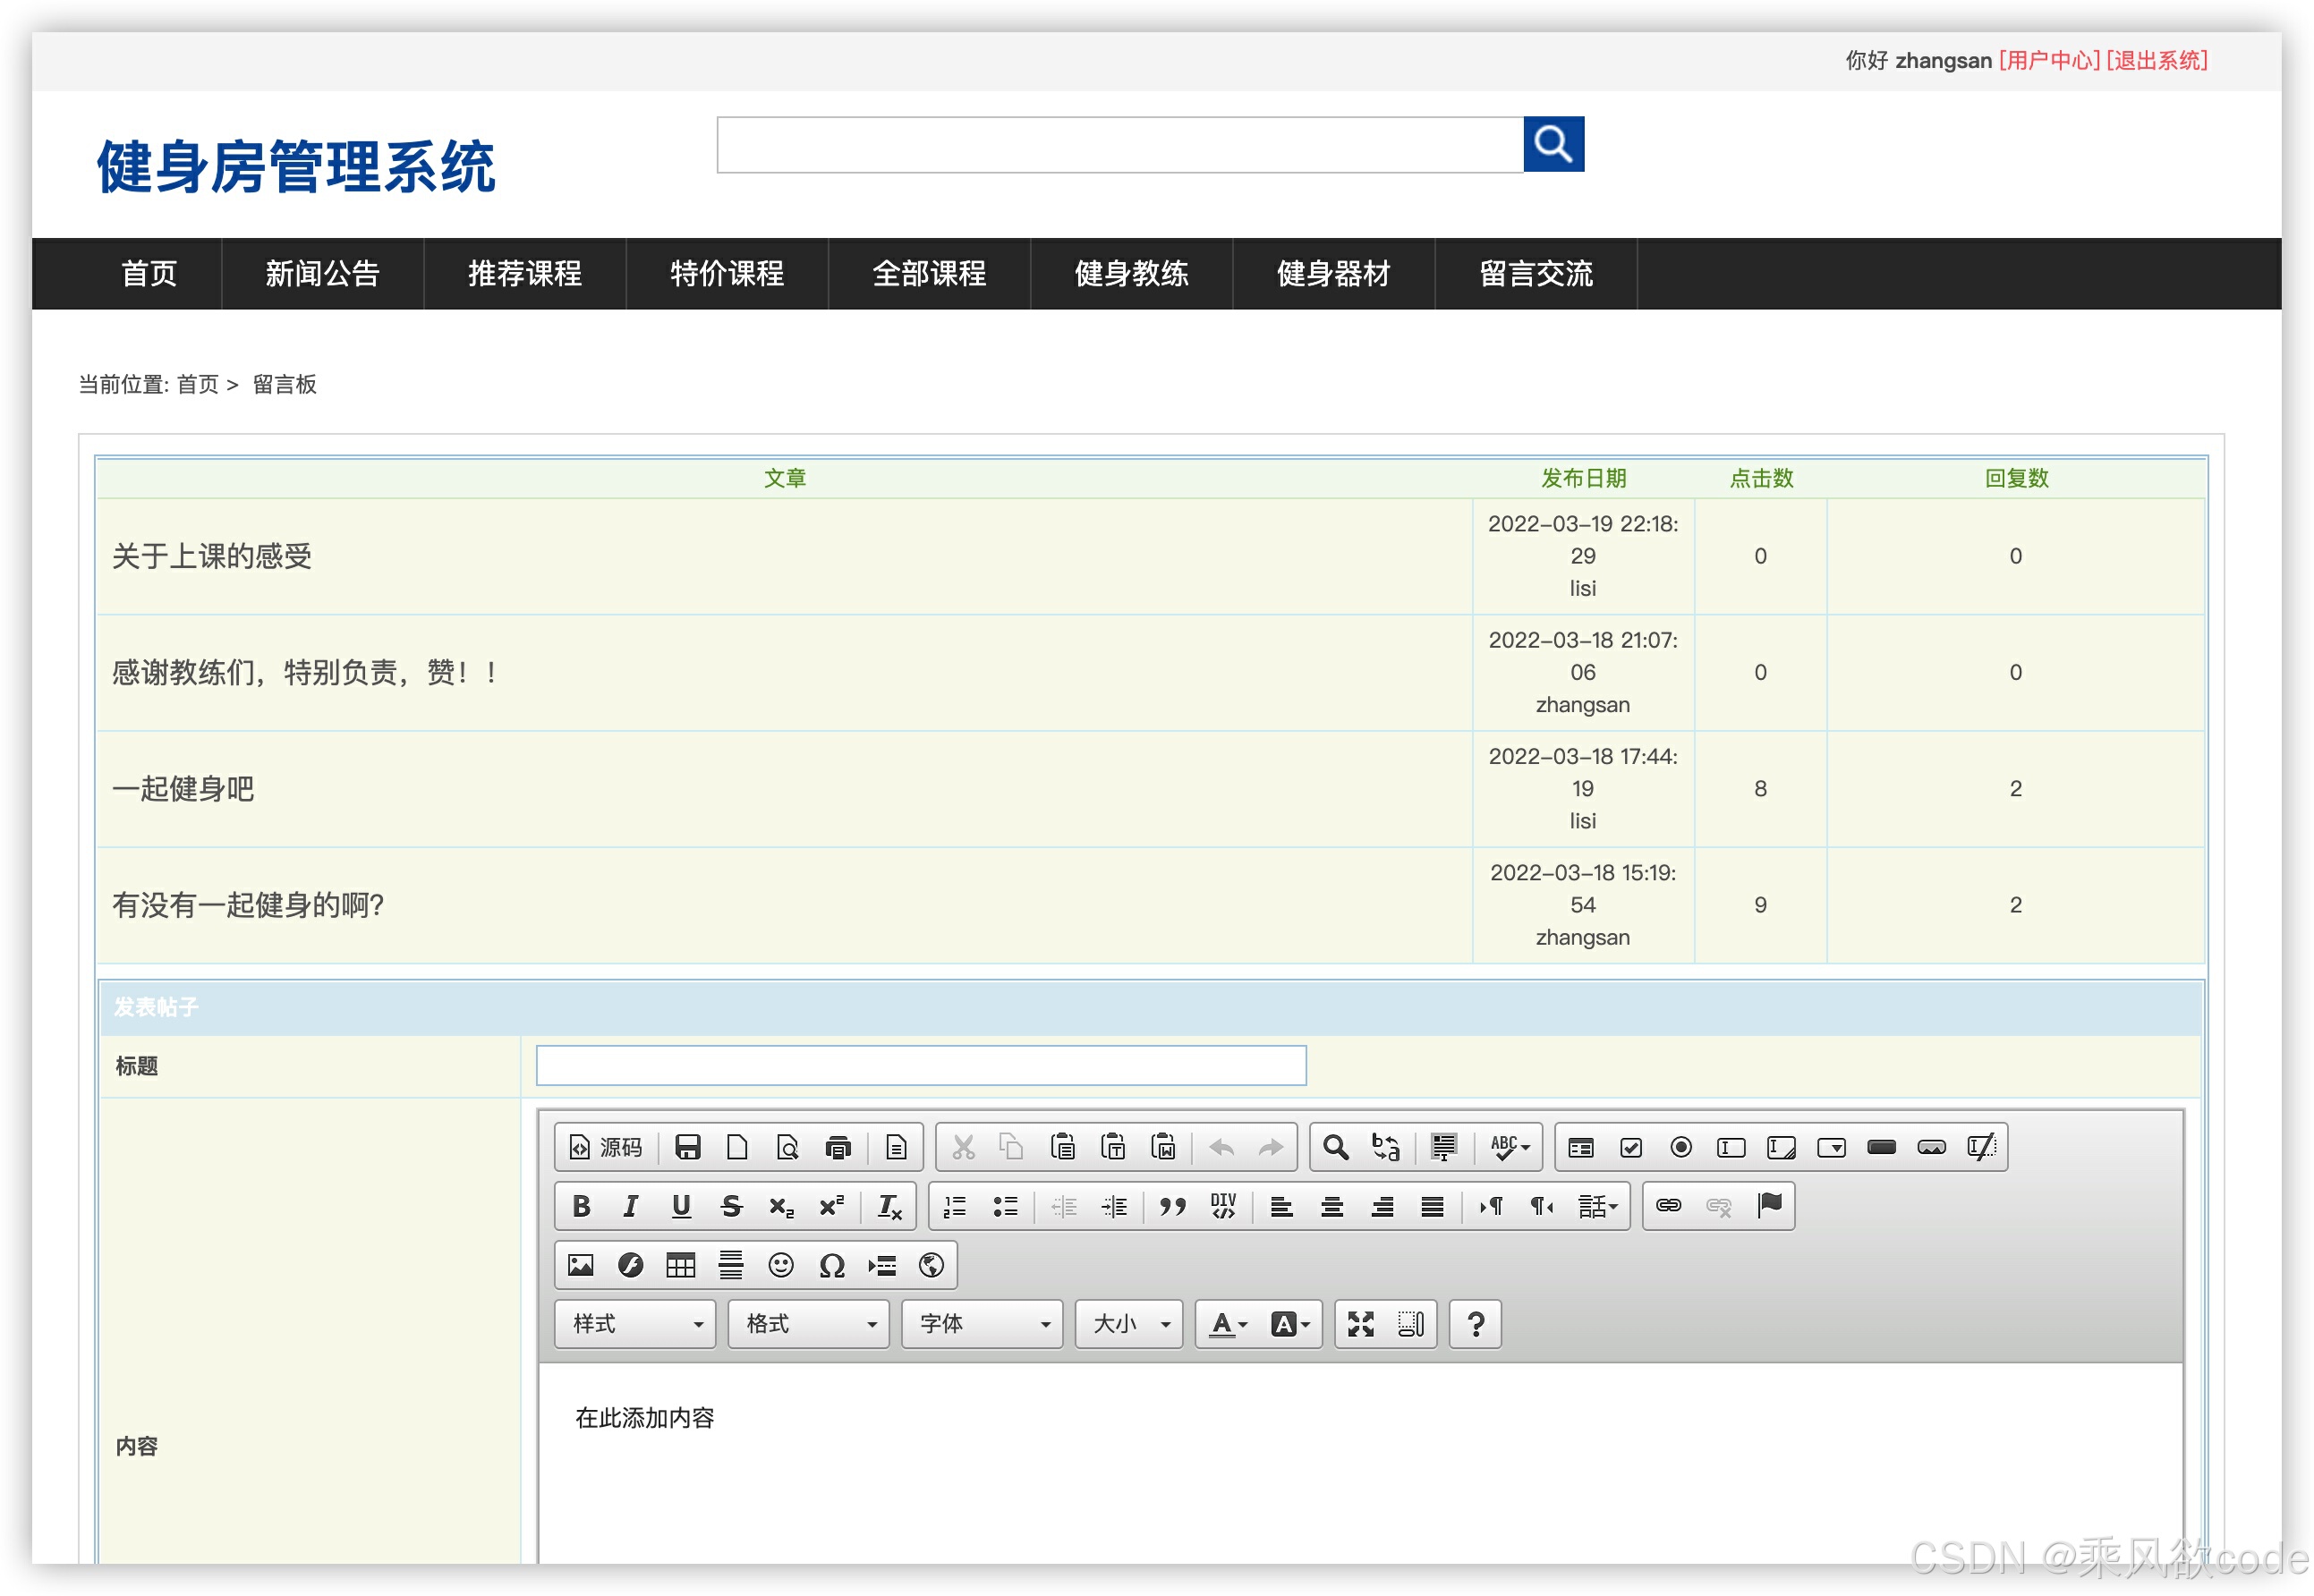This screenshot has width=2314, height=1596.
Task: Insert a smiley emoticon
Action: [780, 1265]
